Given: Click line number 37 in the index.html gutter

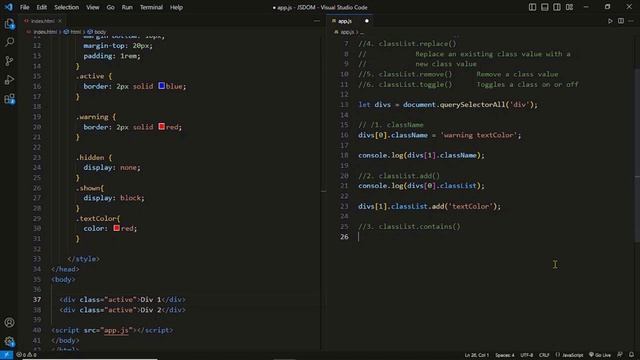Looking at the screenshot, I should click(37, 300).
